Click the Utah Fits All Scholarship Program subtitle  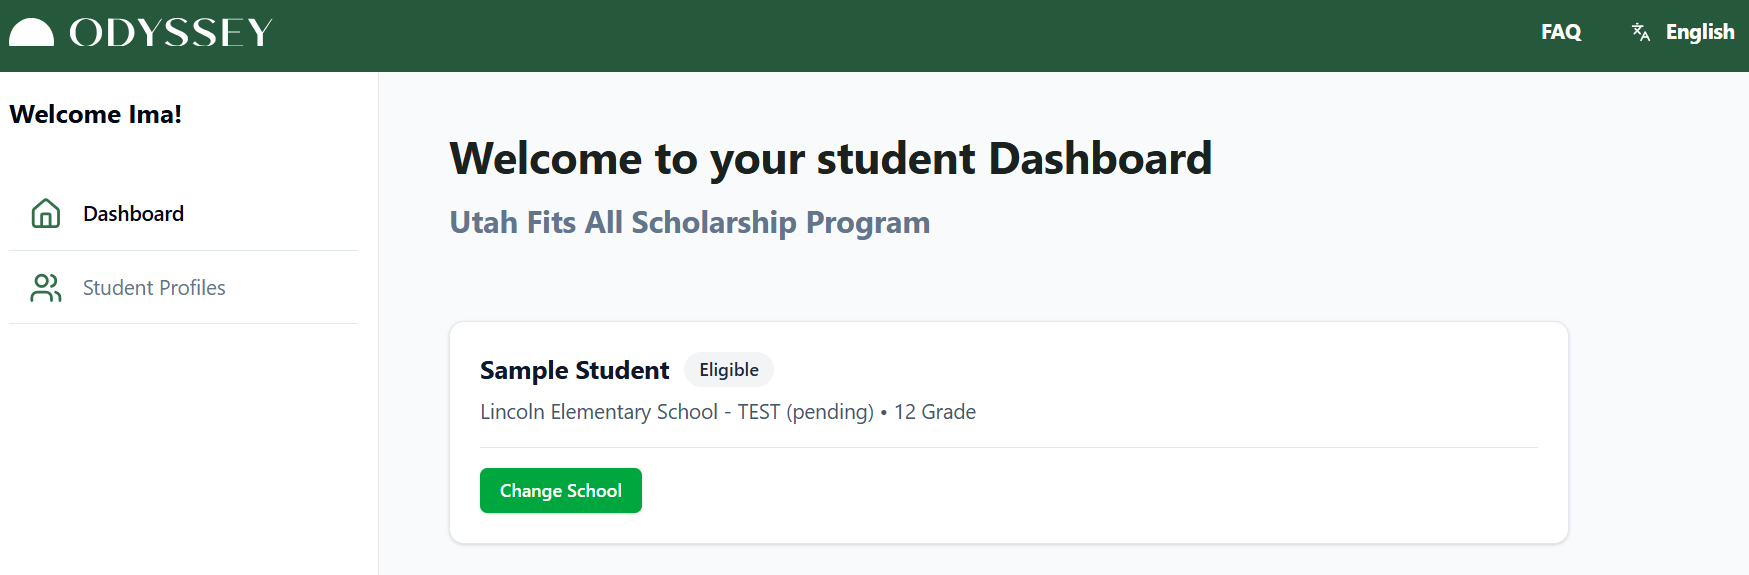click(689, 222)
